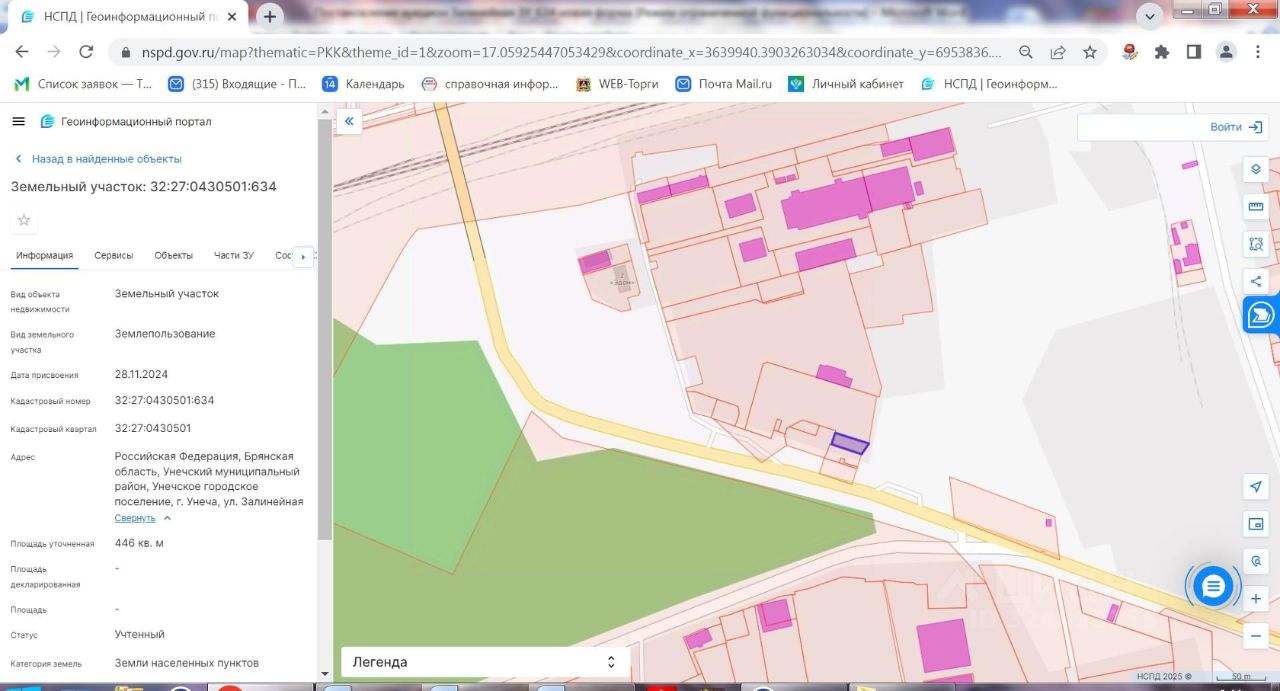Select the ruler measurement tool
Image resolution: width=1280 pixels, height=691 pixels.
click(x=1256, y=206)
